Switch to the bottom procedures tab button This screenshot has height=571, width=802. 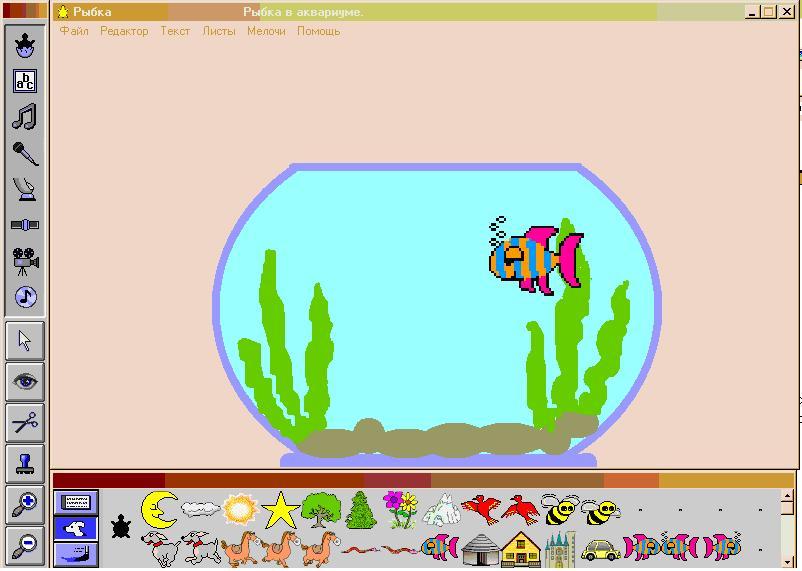76,555
